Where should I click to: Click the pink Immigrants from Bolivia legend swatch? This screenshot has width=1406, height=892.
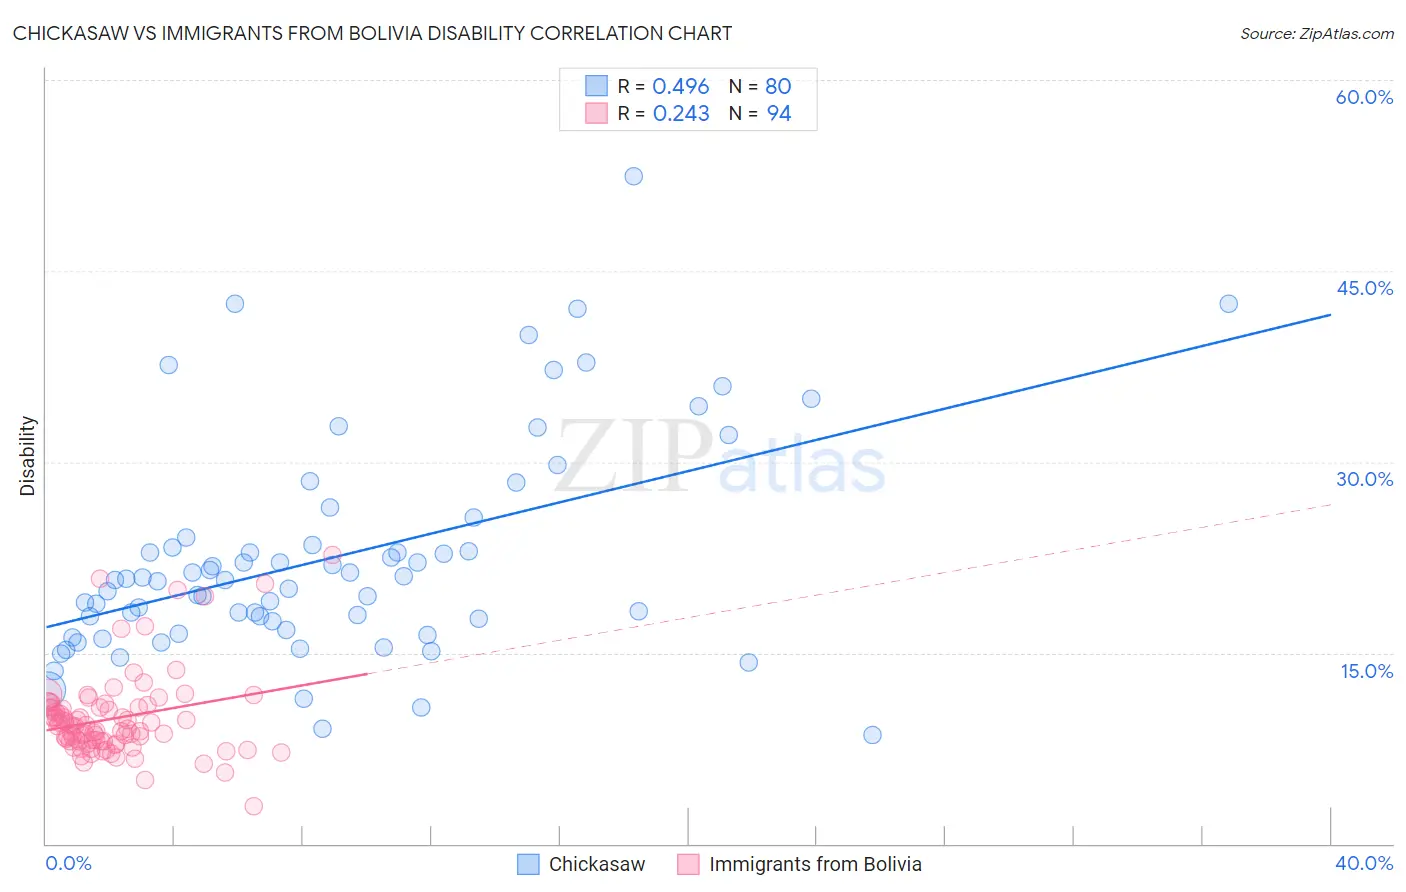688,864
